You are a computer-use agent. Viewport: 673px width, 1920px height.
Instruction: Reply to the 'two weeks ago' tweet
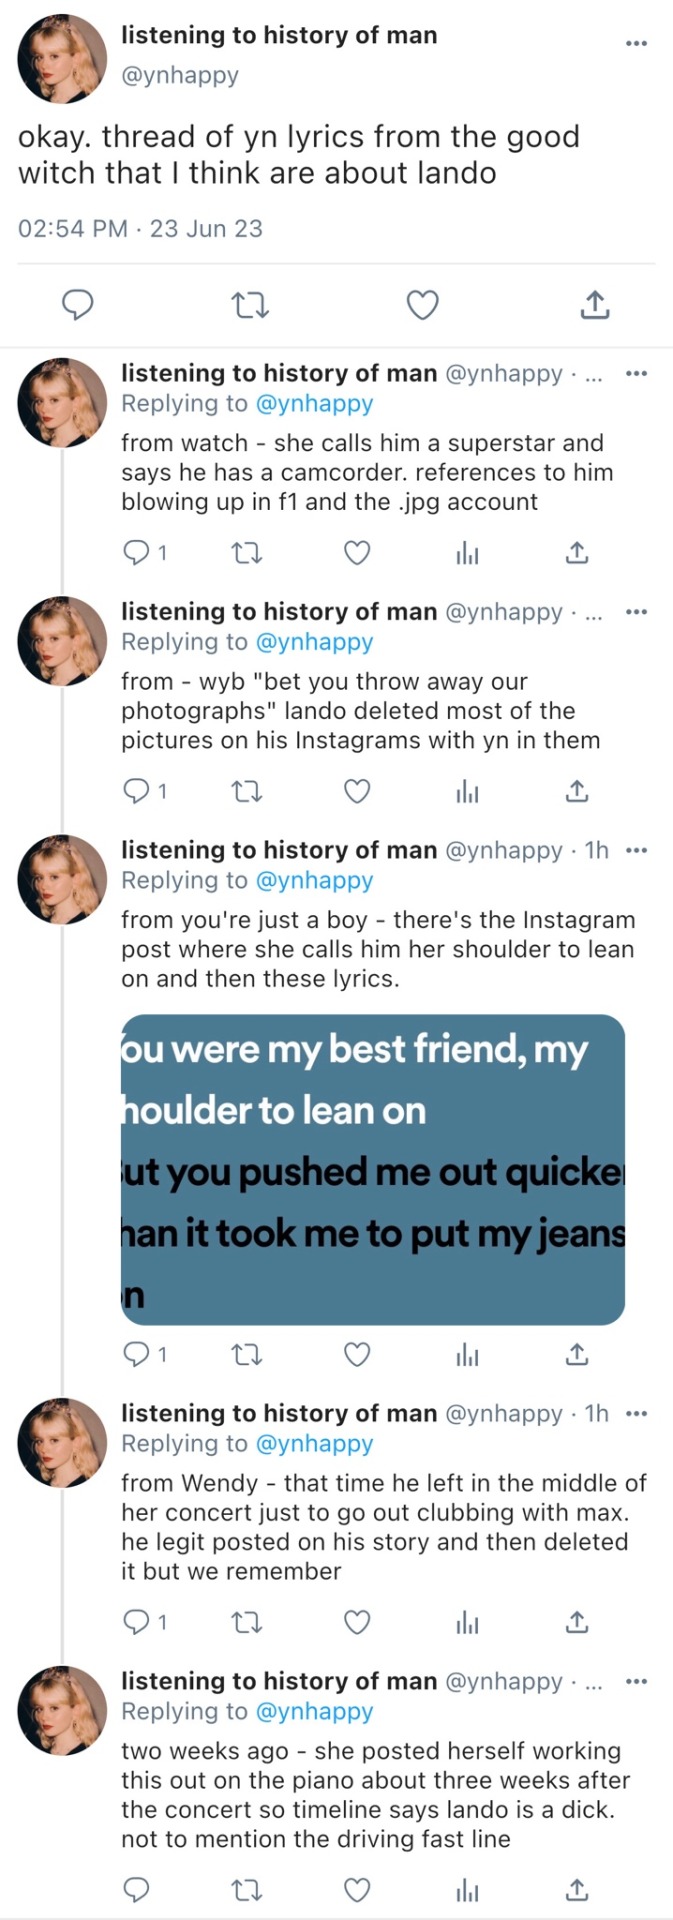pyautogui.click(x=136, y=1890)
